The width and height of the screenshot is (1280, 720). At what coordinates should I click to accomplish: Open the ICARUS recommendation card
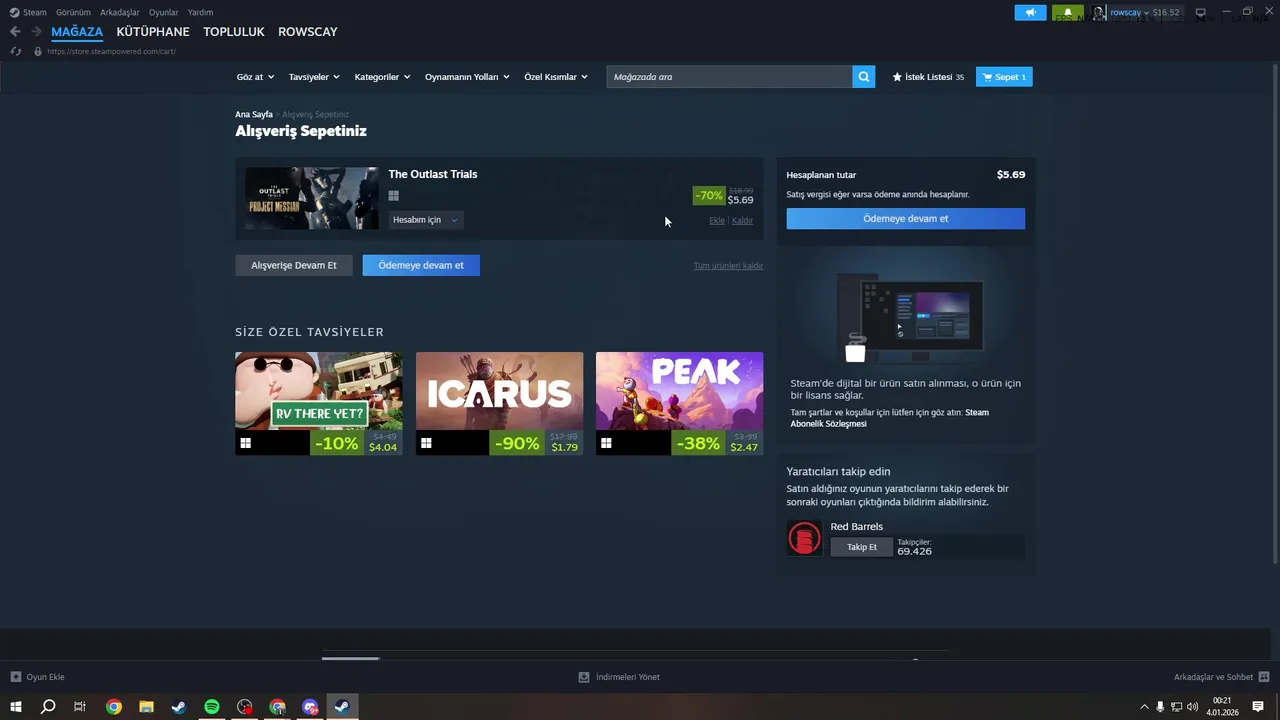coord(499,403)
